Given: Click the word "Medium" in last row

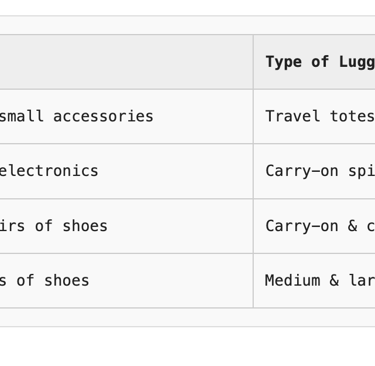Looking at the screenshot, I should click(293, 280).
